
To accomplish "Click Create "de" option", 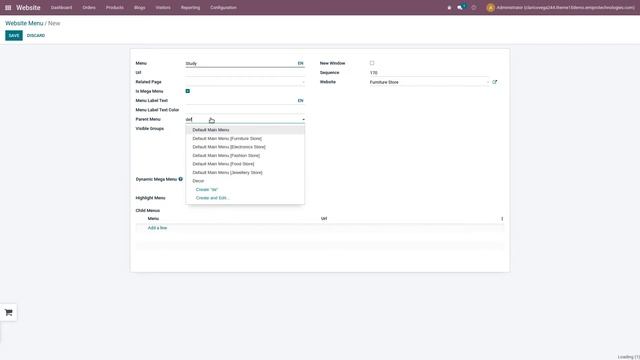I will (207, 189).
